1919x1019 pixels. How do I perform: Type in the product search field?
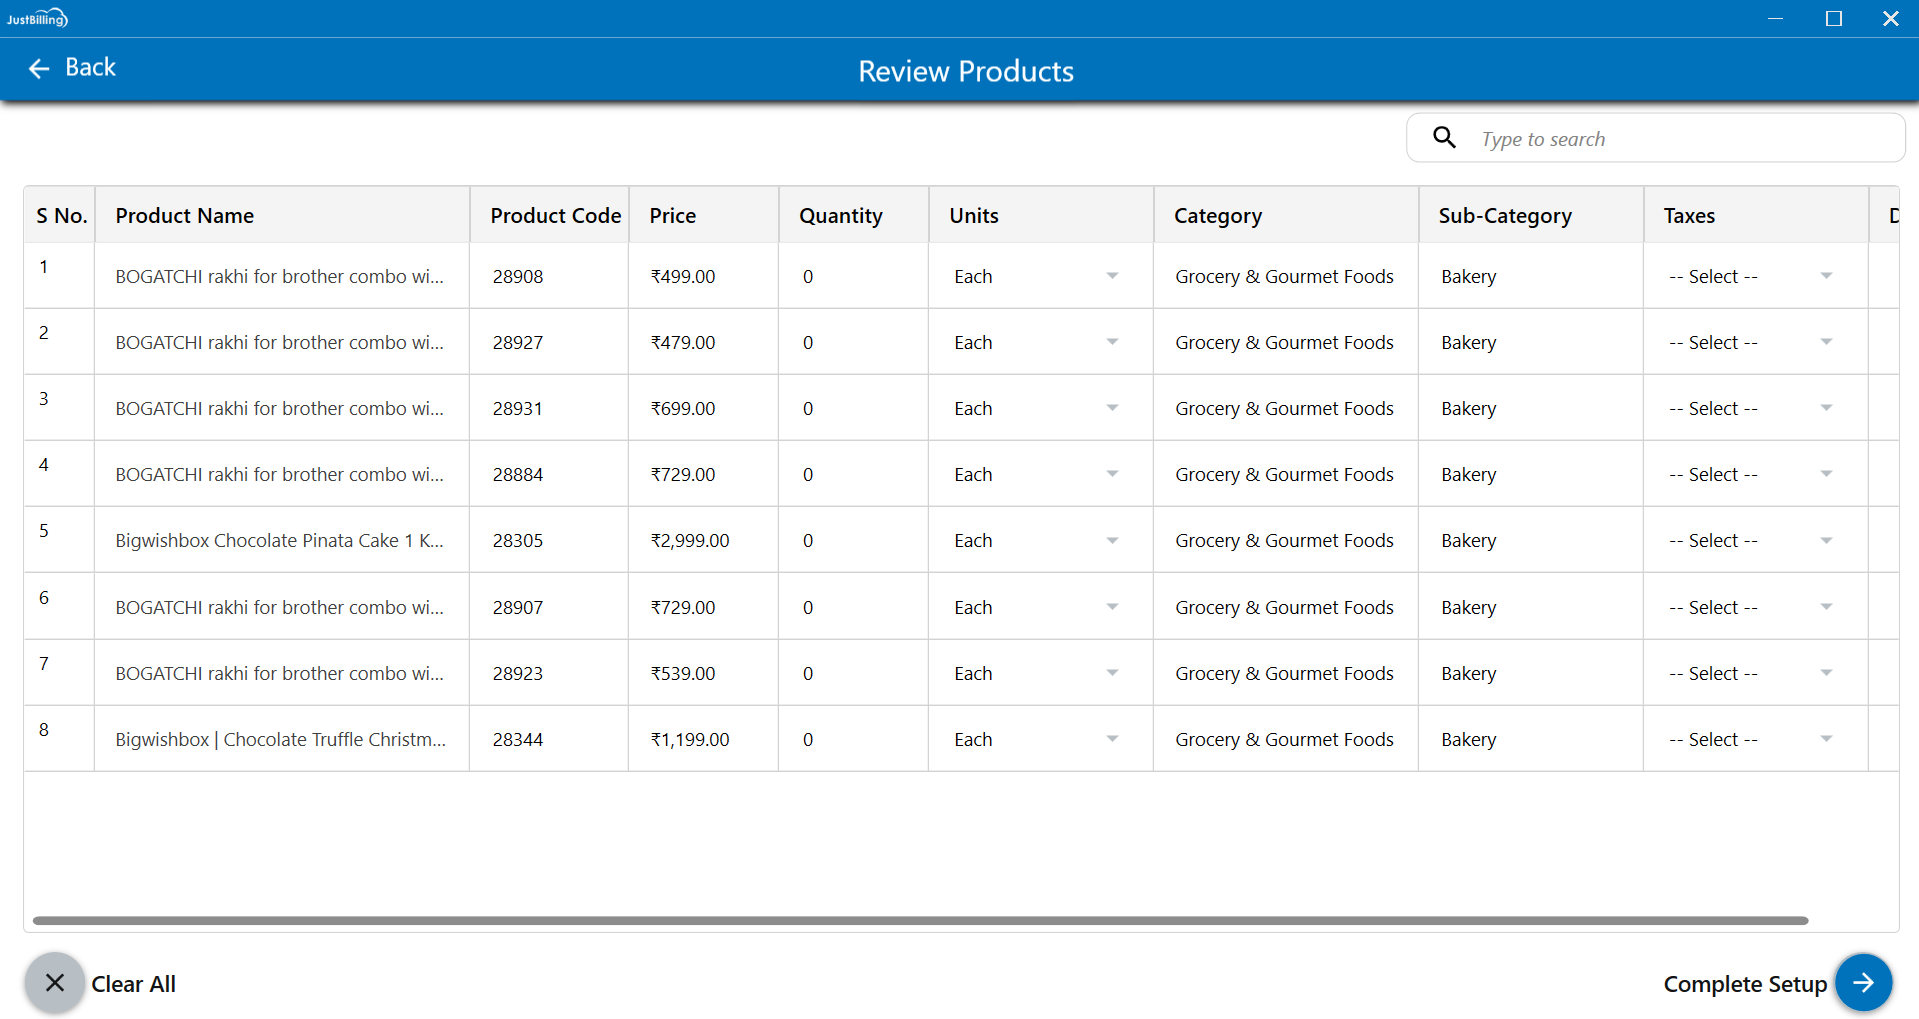pos(1680,139)
